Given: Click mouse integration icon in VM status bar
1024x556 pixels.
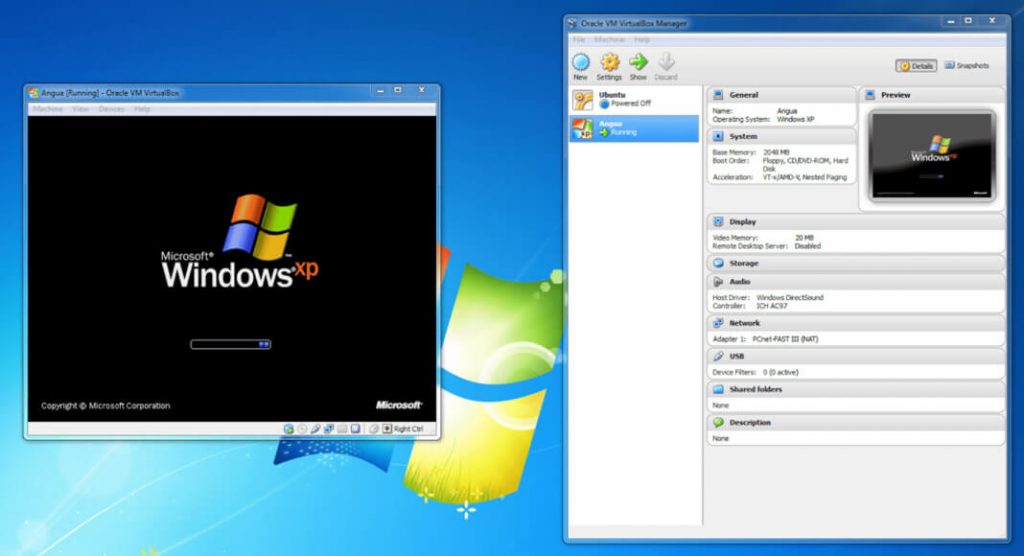Looking at the screenshot, I should point(374,429).
